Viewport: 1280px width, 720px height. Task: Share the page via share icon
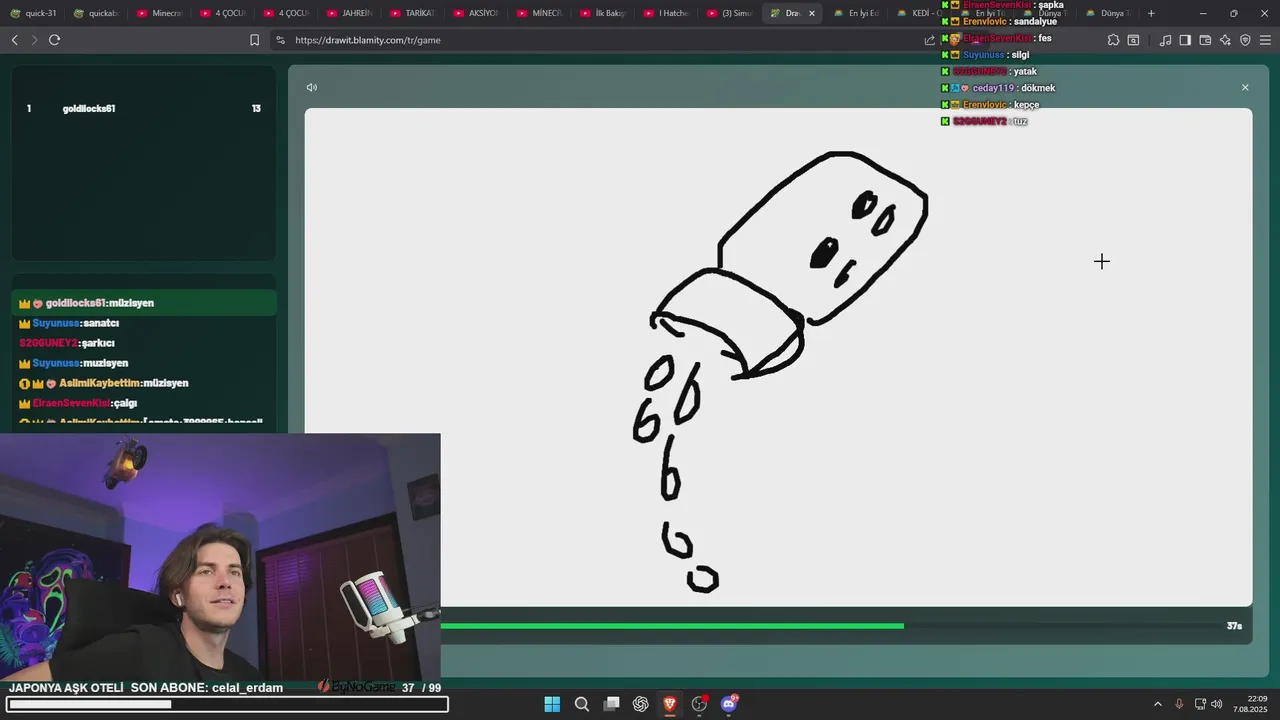pyautogui.click(x=930, y=40)
